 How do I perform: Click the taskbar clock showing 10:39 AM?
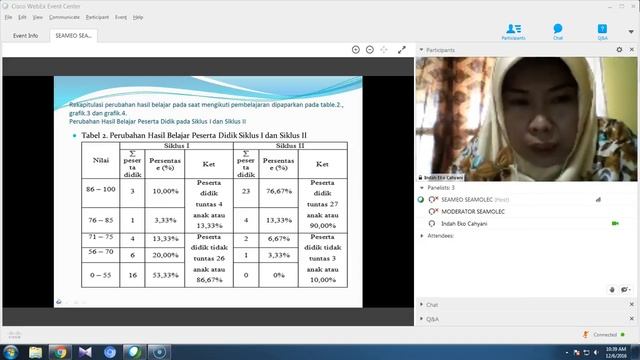(616, 352)
